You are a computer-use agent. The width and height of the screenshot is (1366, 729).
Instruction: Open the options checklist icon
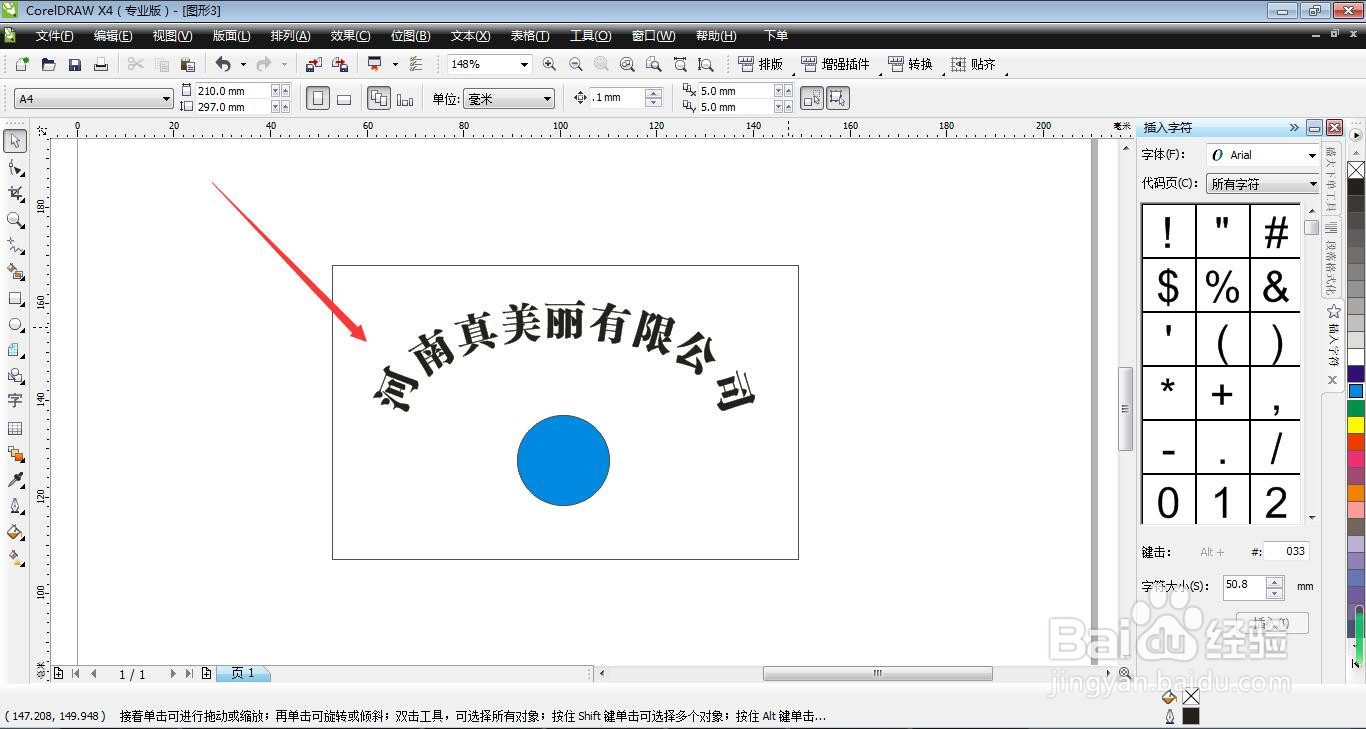click(416, 64)
